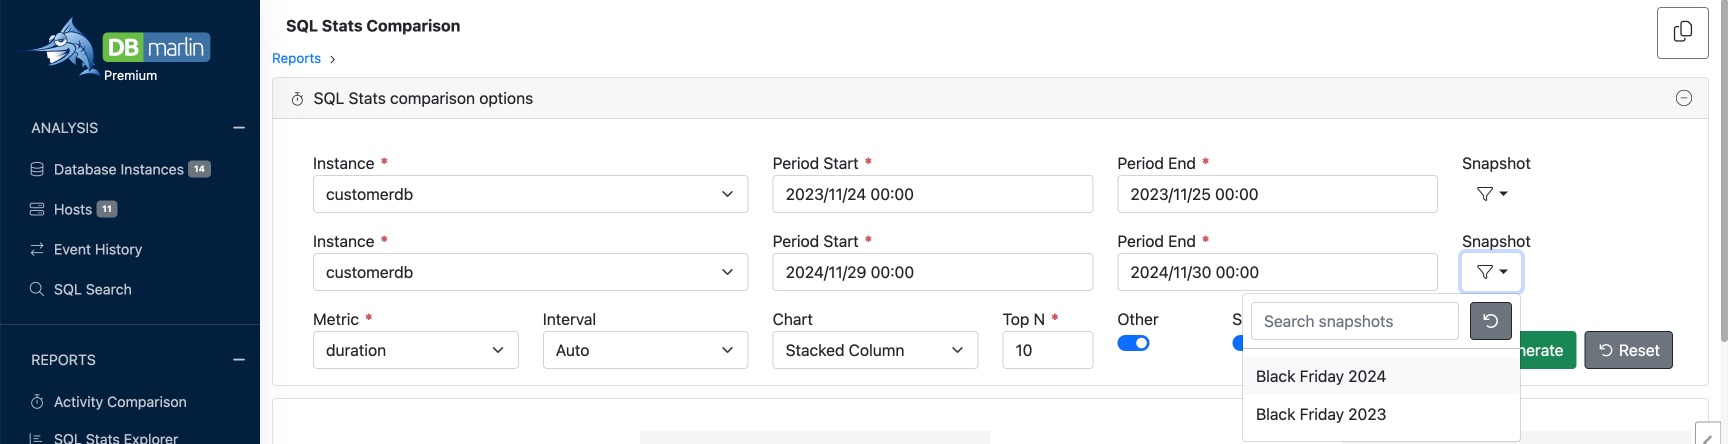Collapse the ANALYSIS sidebar section

click(x=239, y=128)
